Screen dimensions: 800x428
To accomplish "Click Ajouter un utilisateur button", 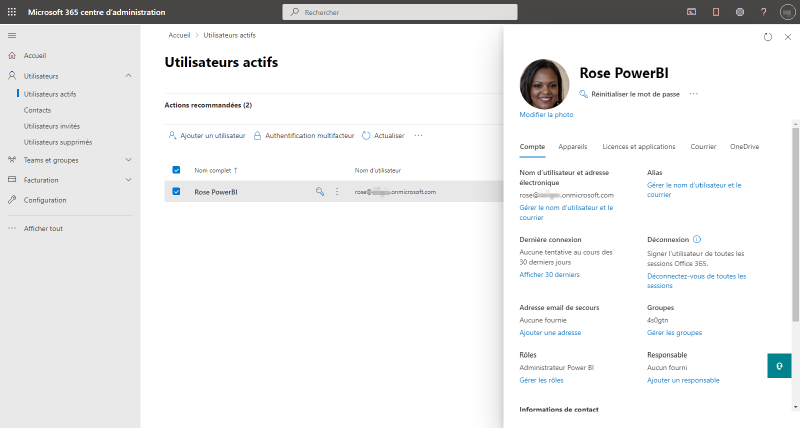I will coord(207,136).
